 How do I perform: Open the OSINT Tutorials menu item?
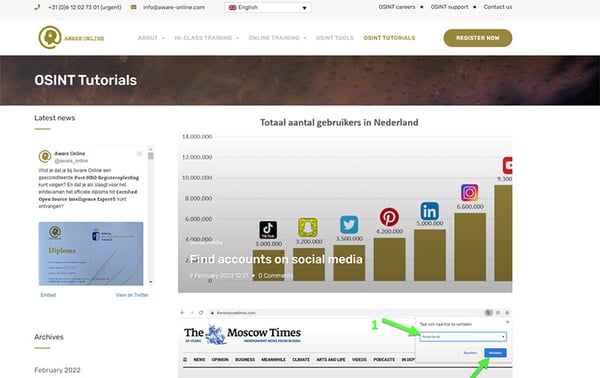tap(389, 38)
